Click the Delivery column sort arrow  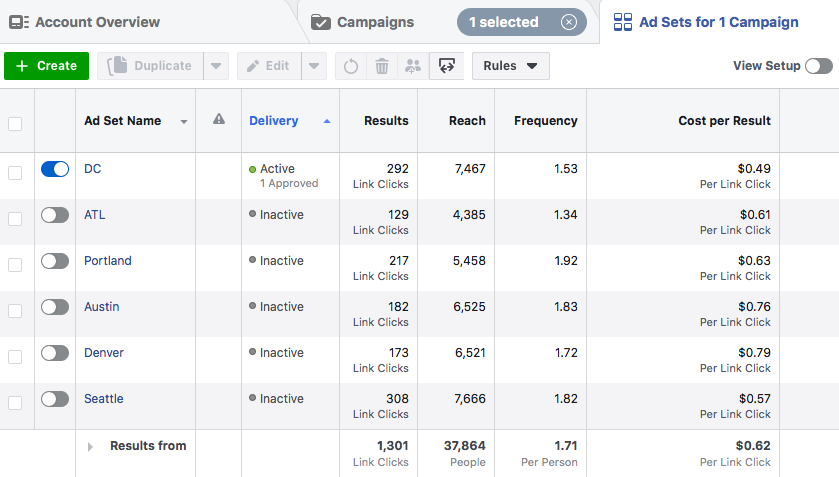coord(327,121)
